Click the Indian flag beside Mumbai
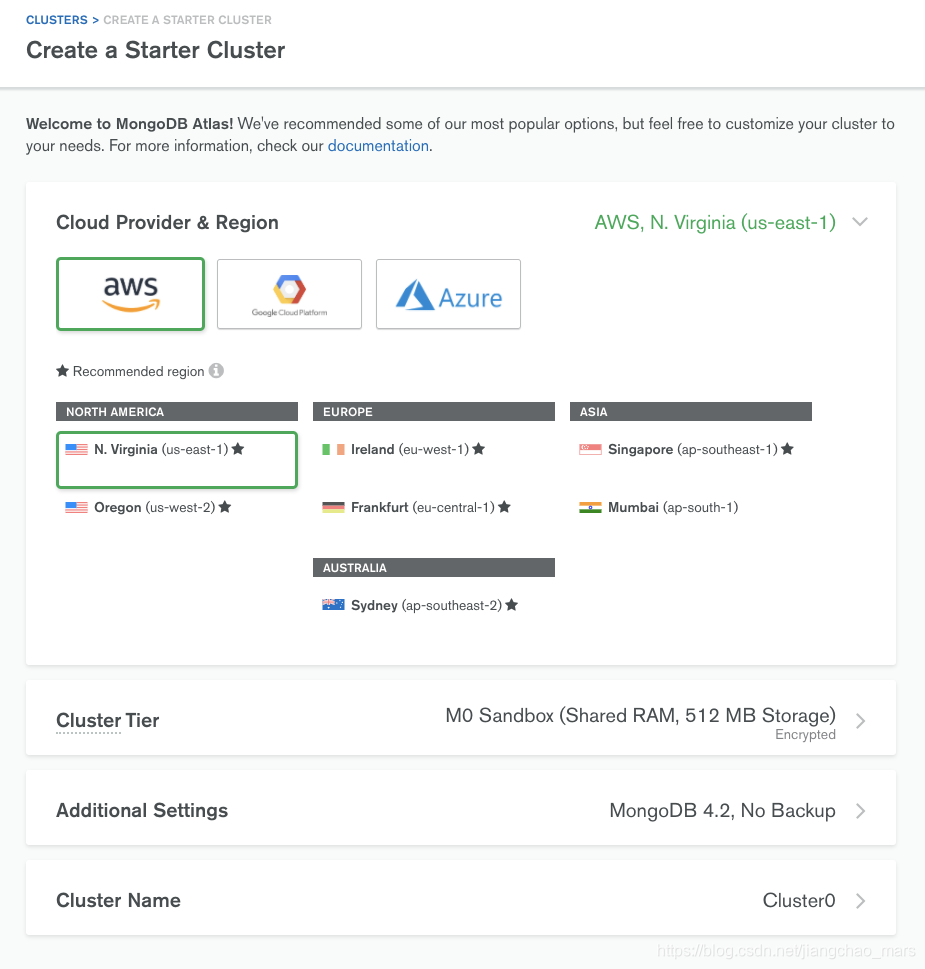Viewport: 925px width, 969px height. pyautogui.click(x=590, y=507)
